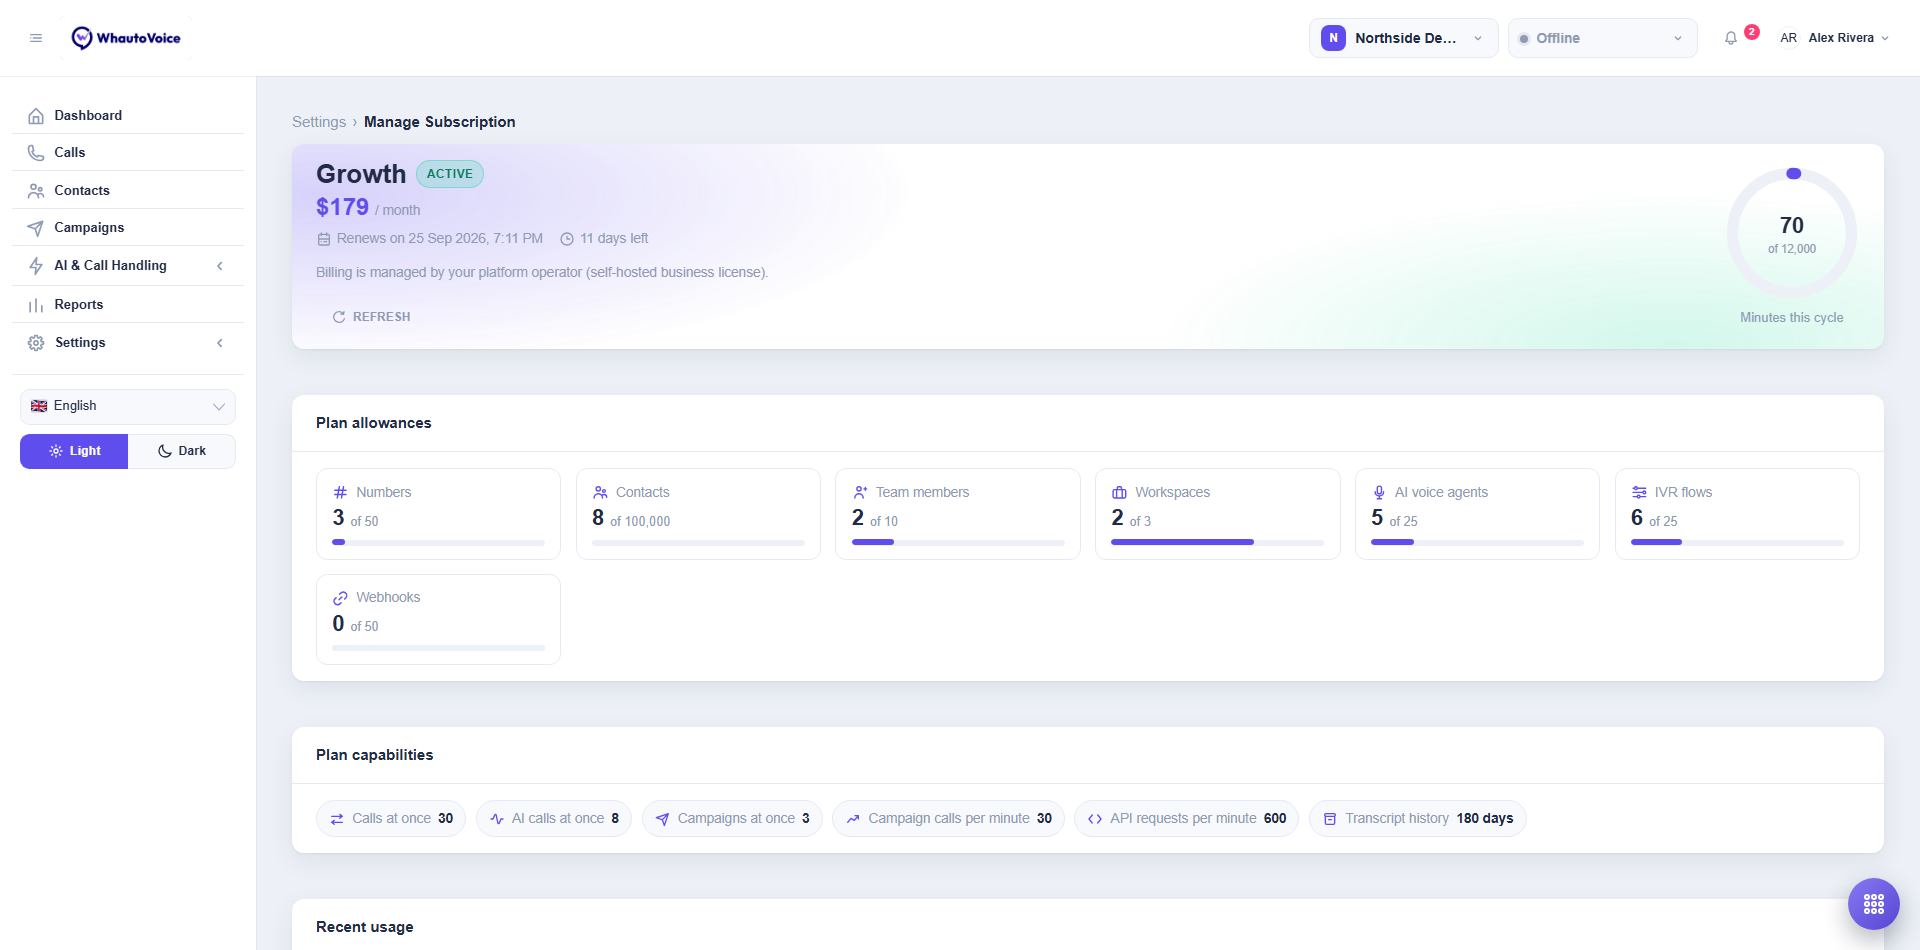The image size is (1920, 950).
Task: Click the '11 days left' text
Action: click(x=614, y=239)
